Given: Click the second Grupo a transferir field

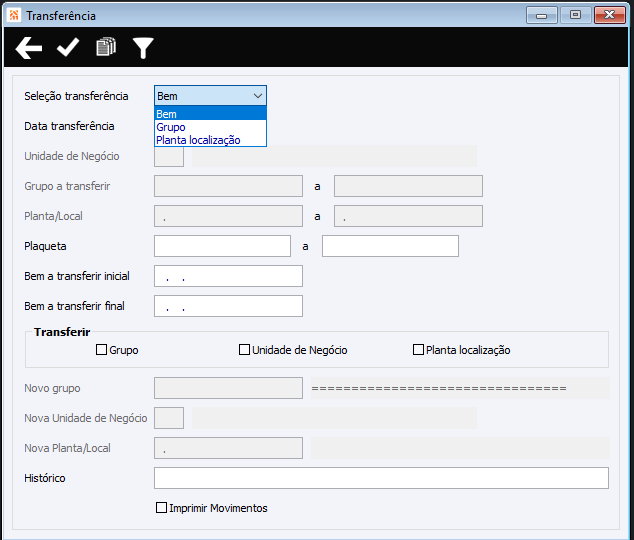Looking at the screenshot, I should [408, 186].
